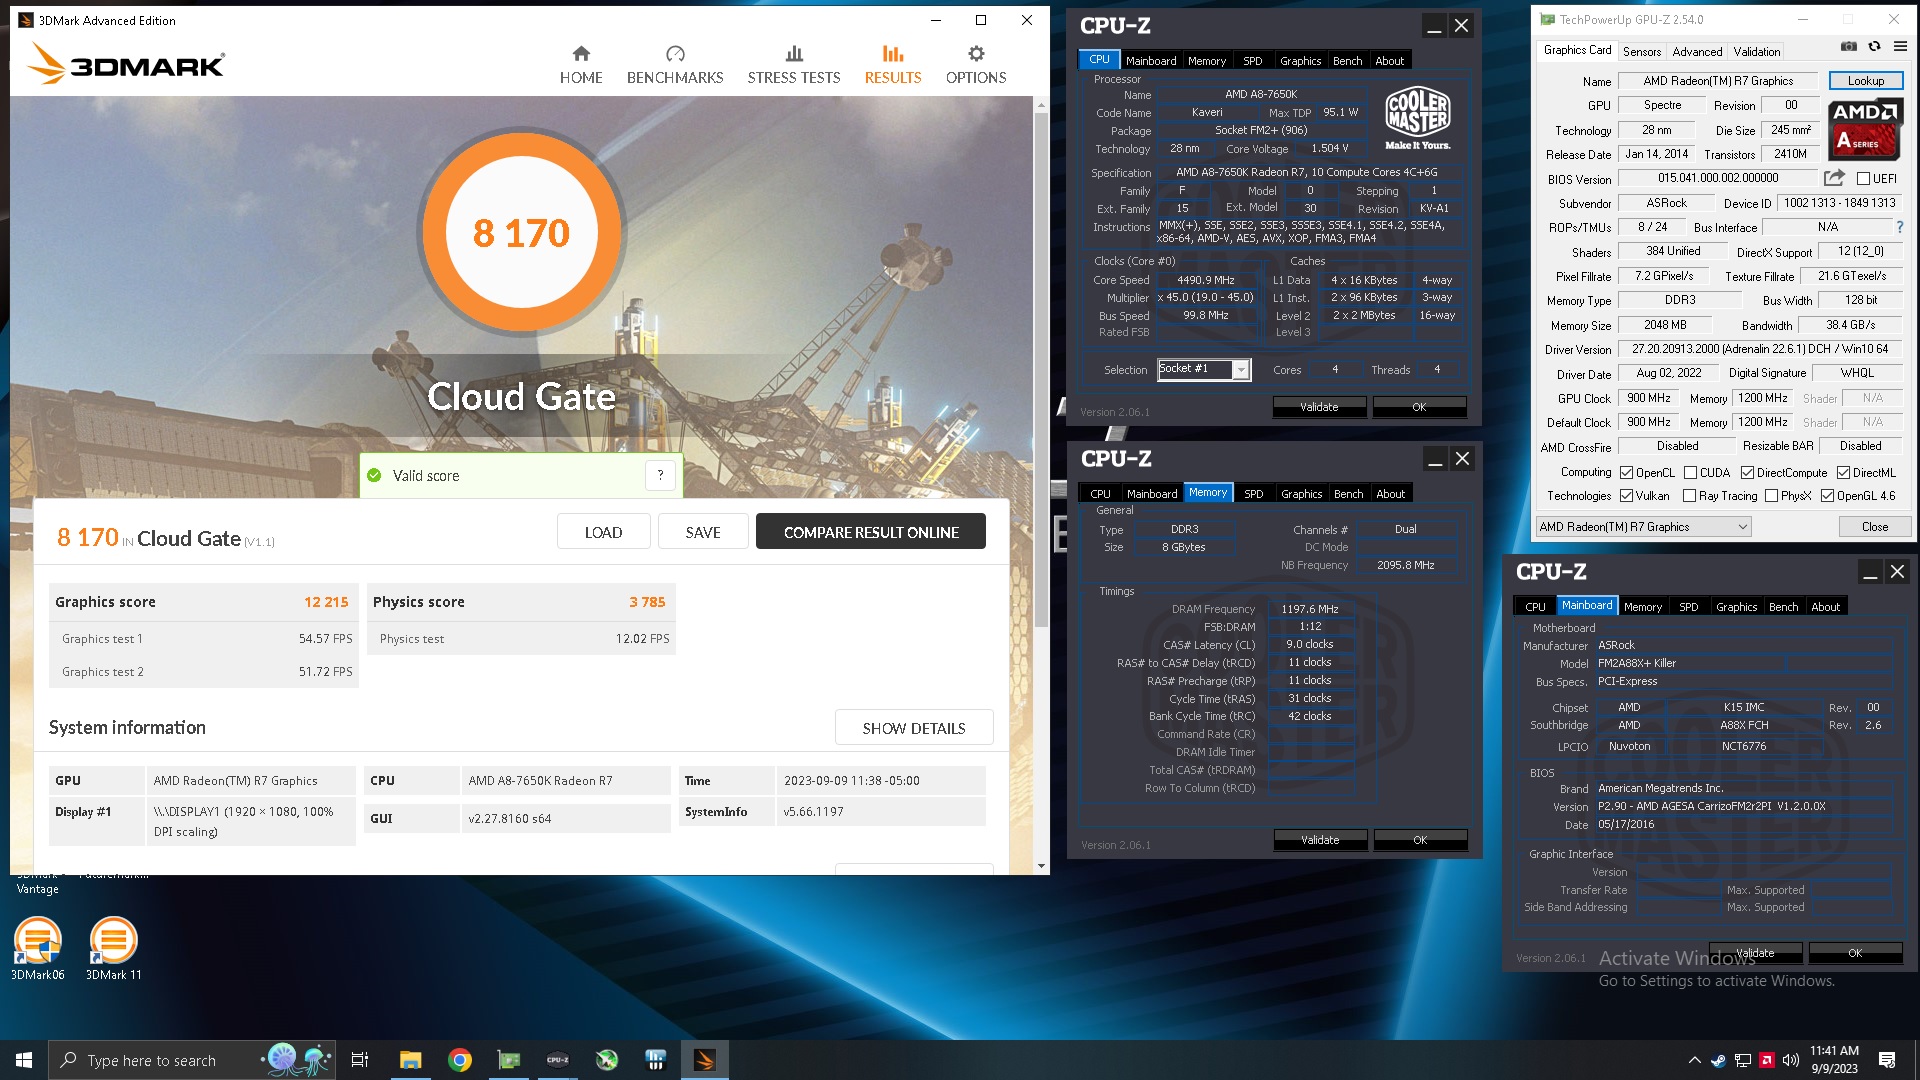Screen dimensions: 1920x1080
Task: Click the LOAD button in 3DMark
Action: coord(603,532)
